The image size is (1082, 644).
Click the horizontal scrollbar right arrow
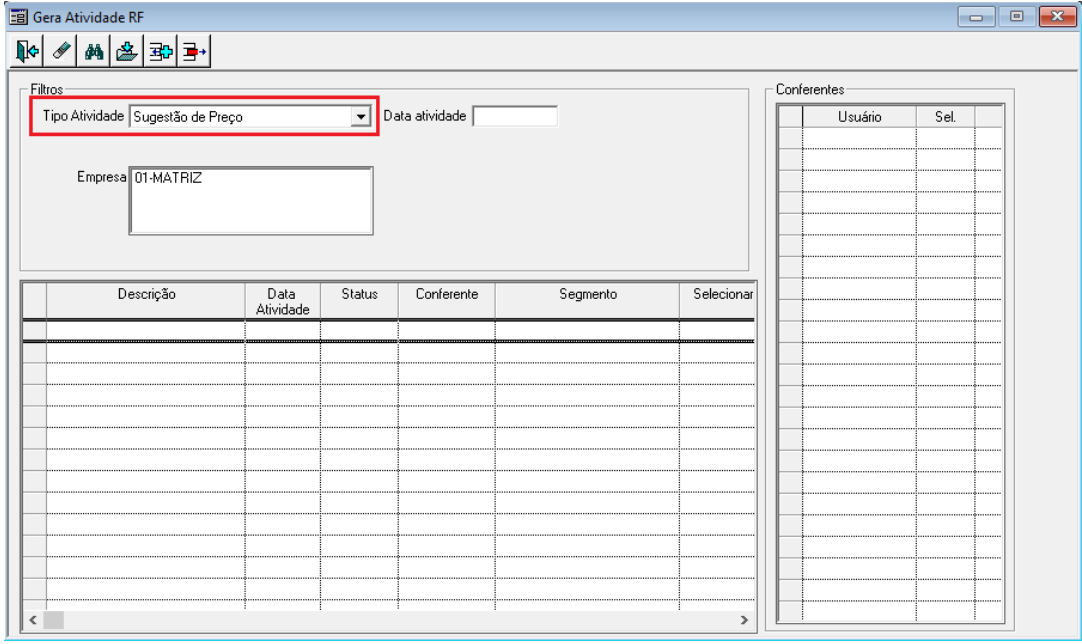coord(744,620)
